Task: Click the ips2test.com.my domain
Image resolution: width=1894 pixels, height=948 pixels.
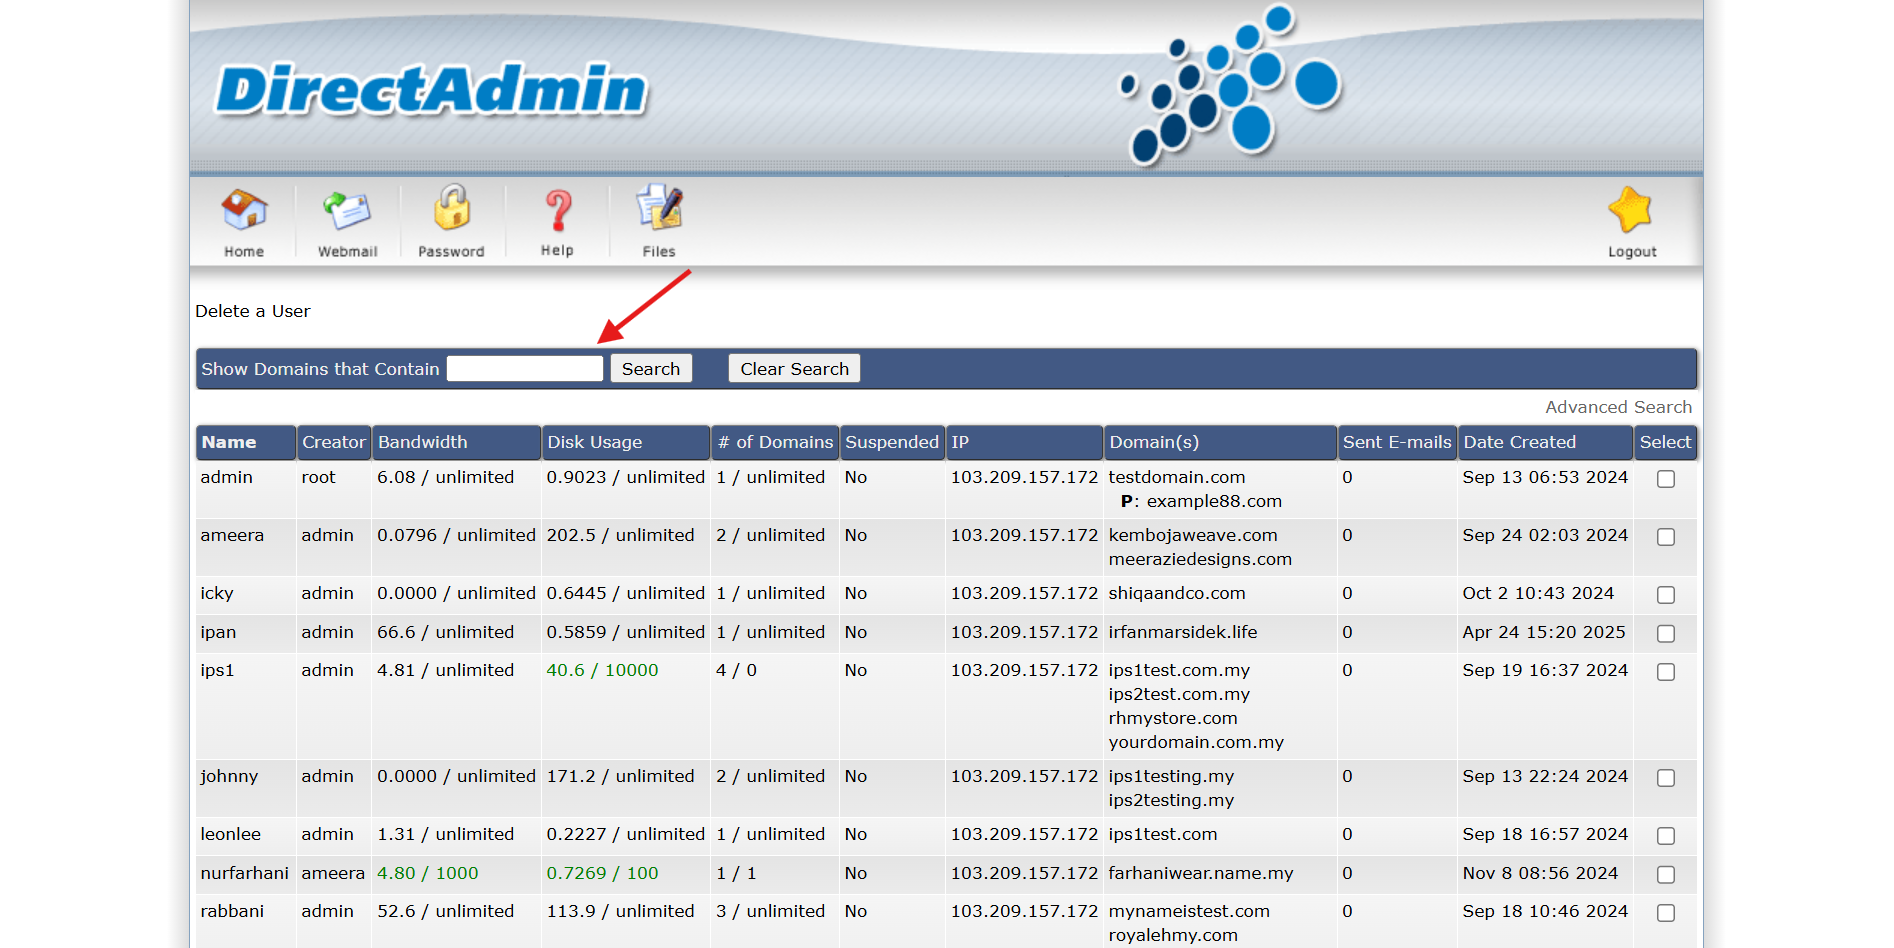Action: tap(1179, 694)
